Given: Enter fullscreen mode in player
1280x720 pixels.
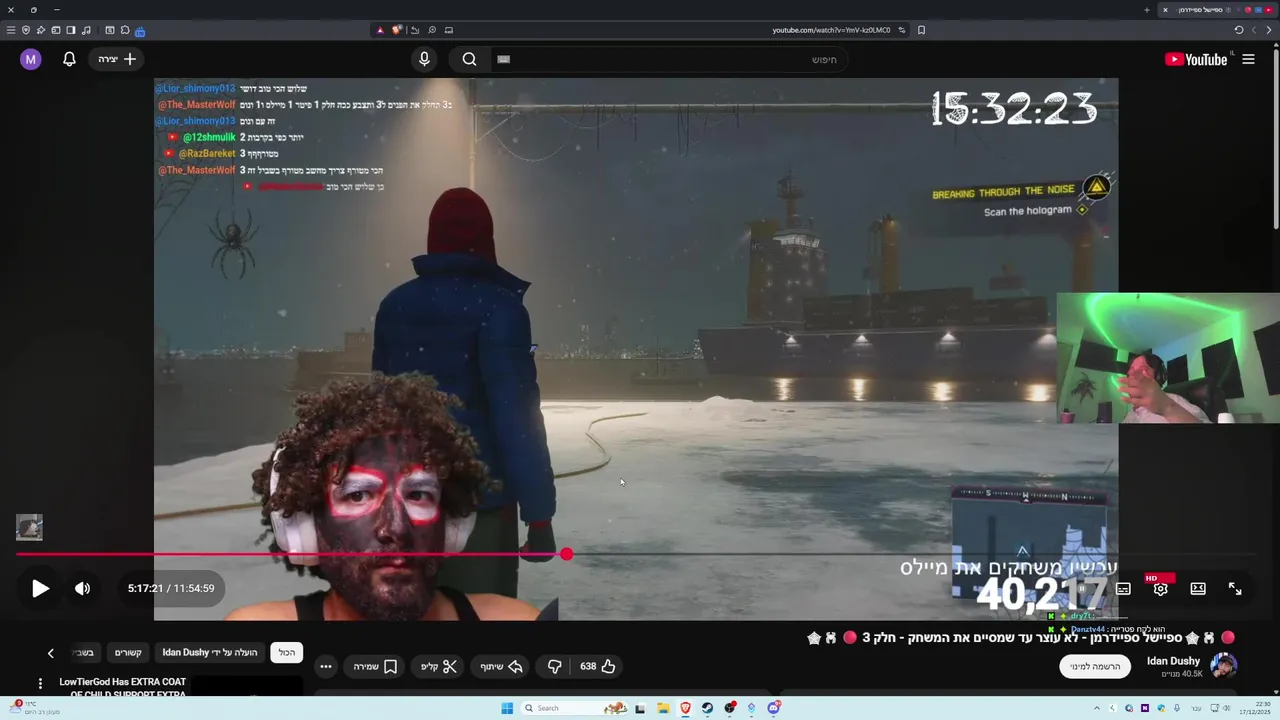Looking at the screenshot, I should tap(1235, 589).
